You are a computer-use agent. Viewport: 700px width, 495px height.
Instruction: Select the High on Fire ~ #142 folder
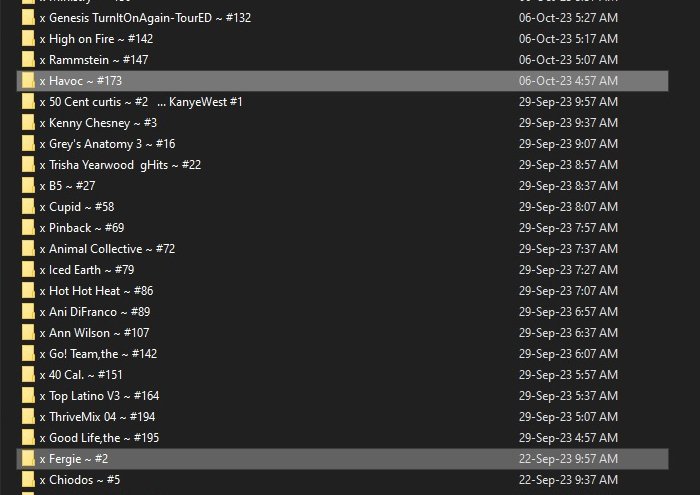[x=96, y=39]
